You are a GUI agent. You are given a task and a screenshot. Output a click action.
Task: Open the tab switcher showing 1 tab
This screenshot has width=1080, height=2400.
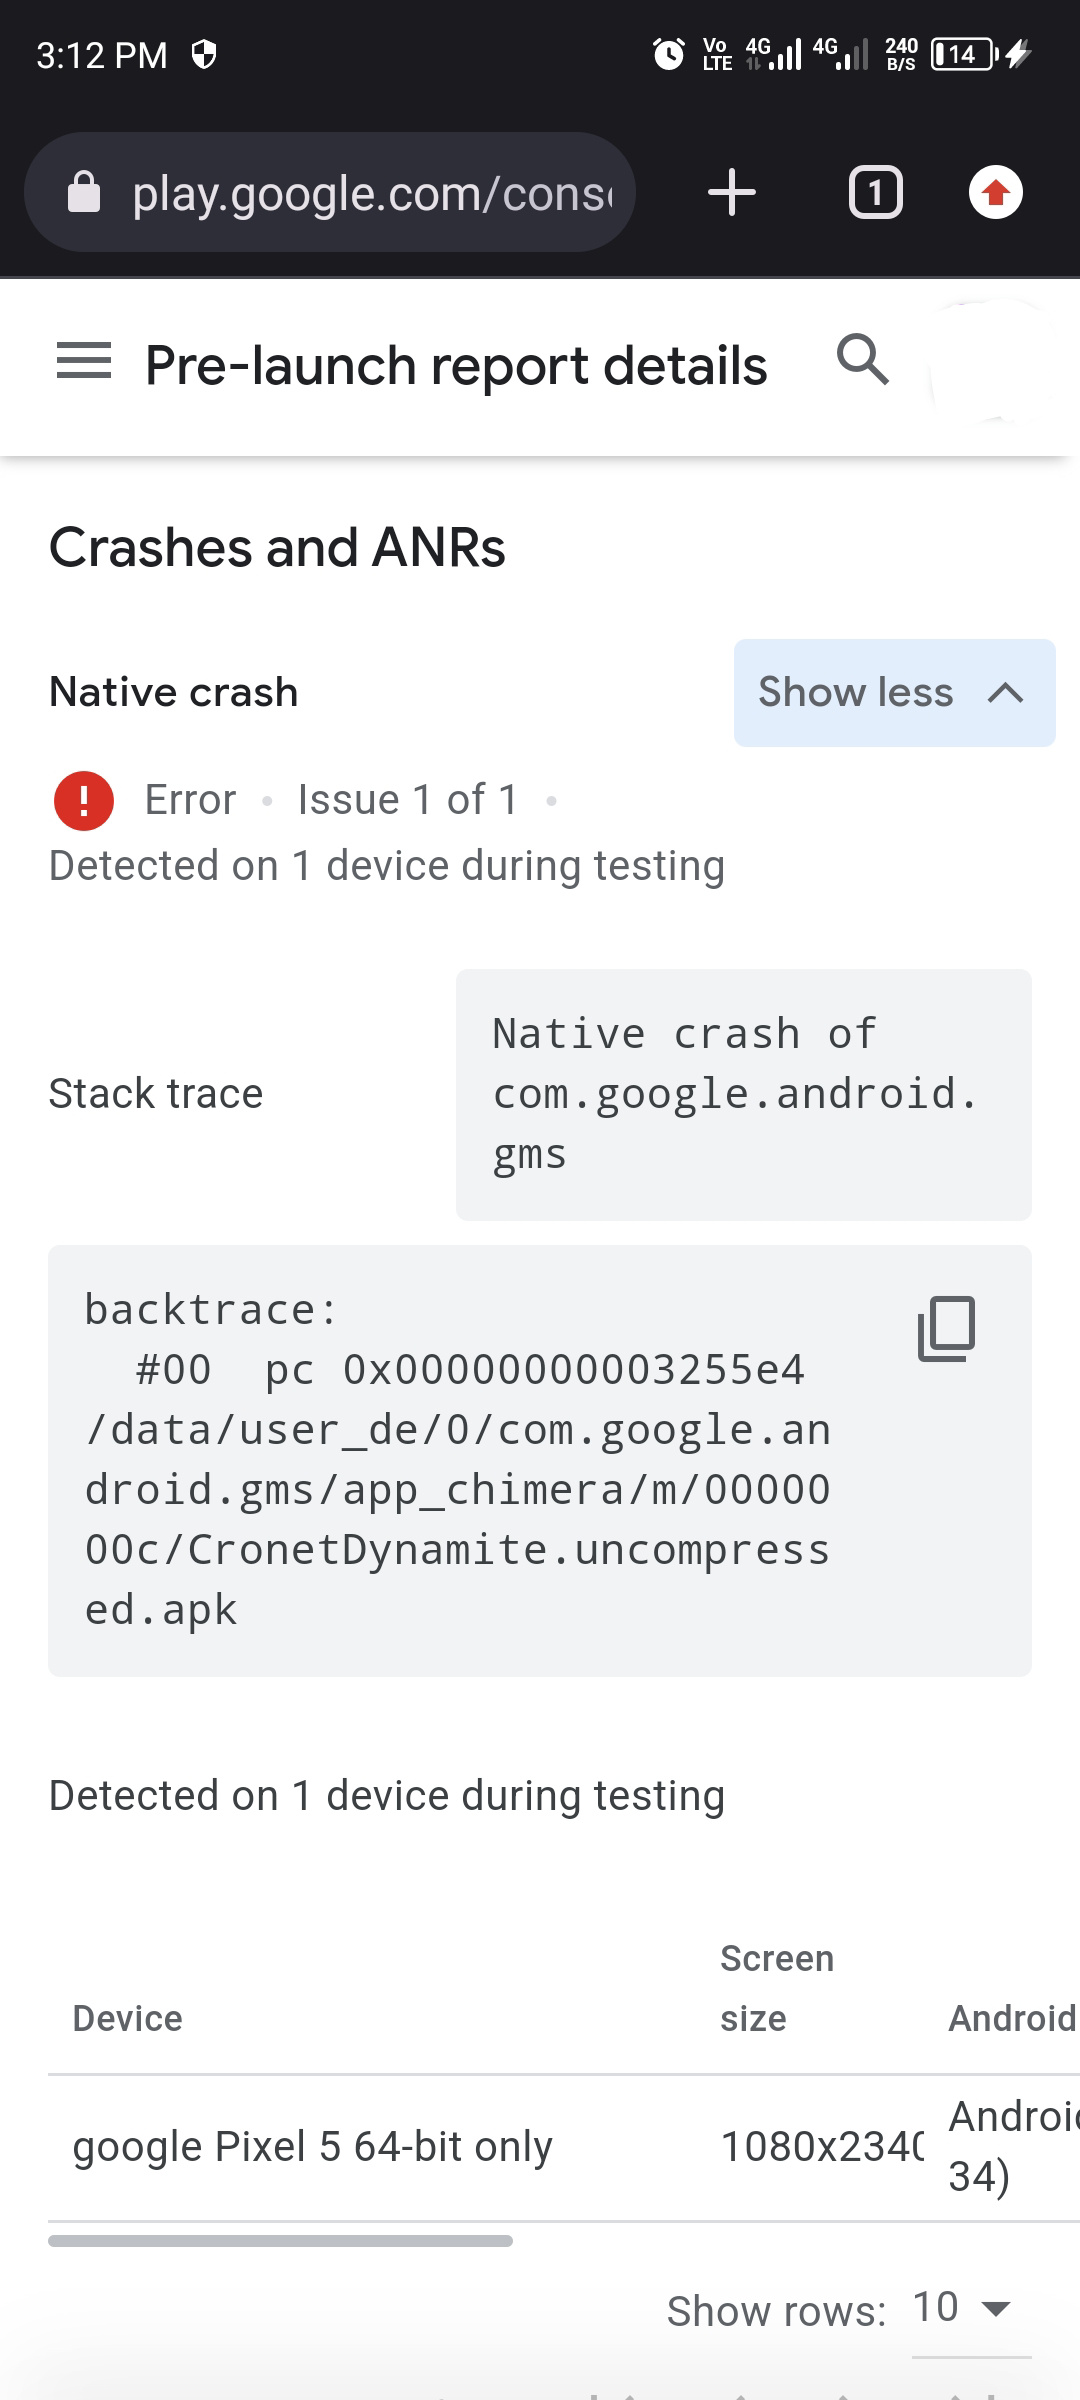[875, 192]
